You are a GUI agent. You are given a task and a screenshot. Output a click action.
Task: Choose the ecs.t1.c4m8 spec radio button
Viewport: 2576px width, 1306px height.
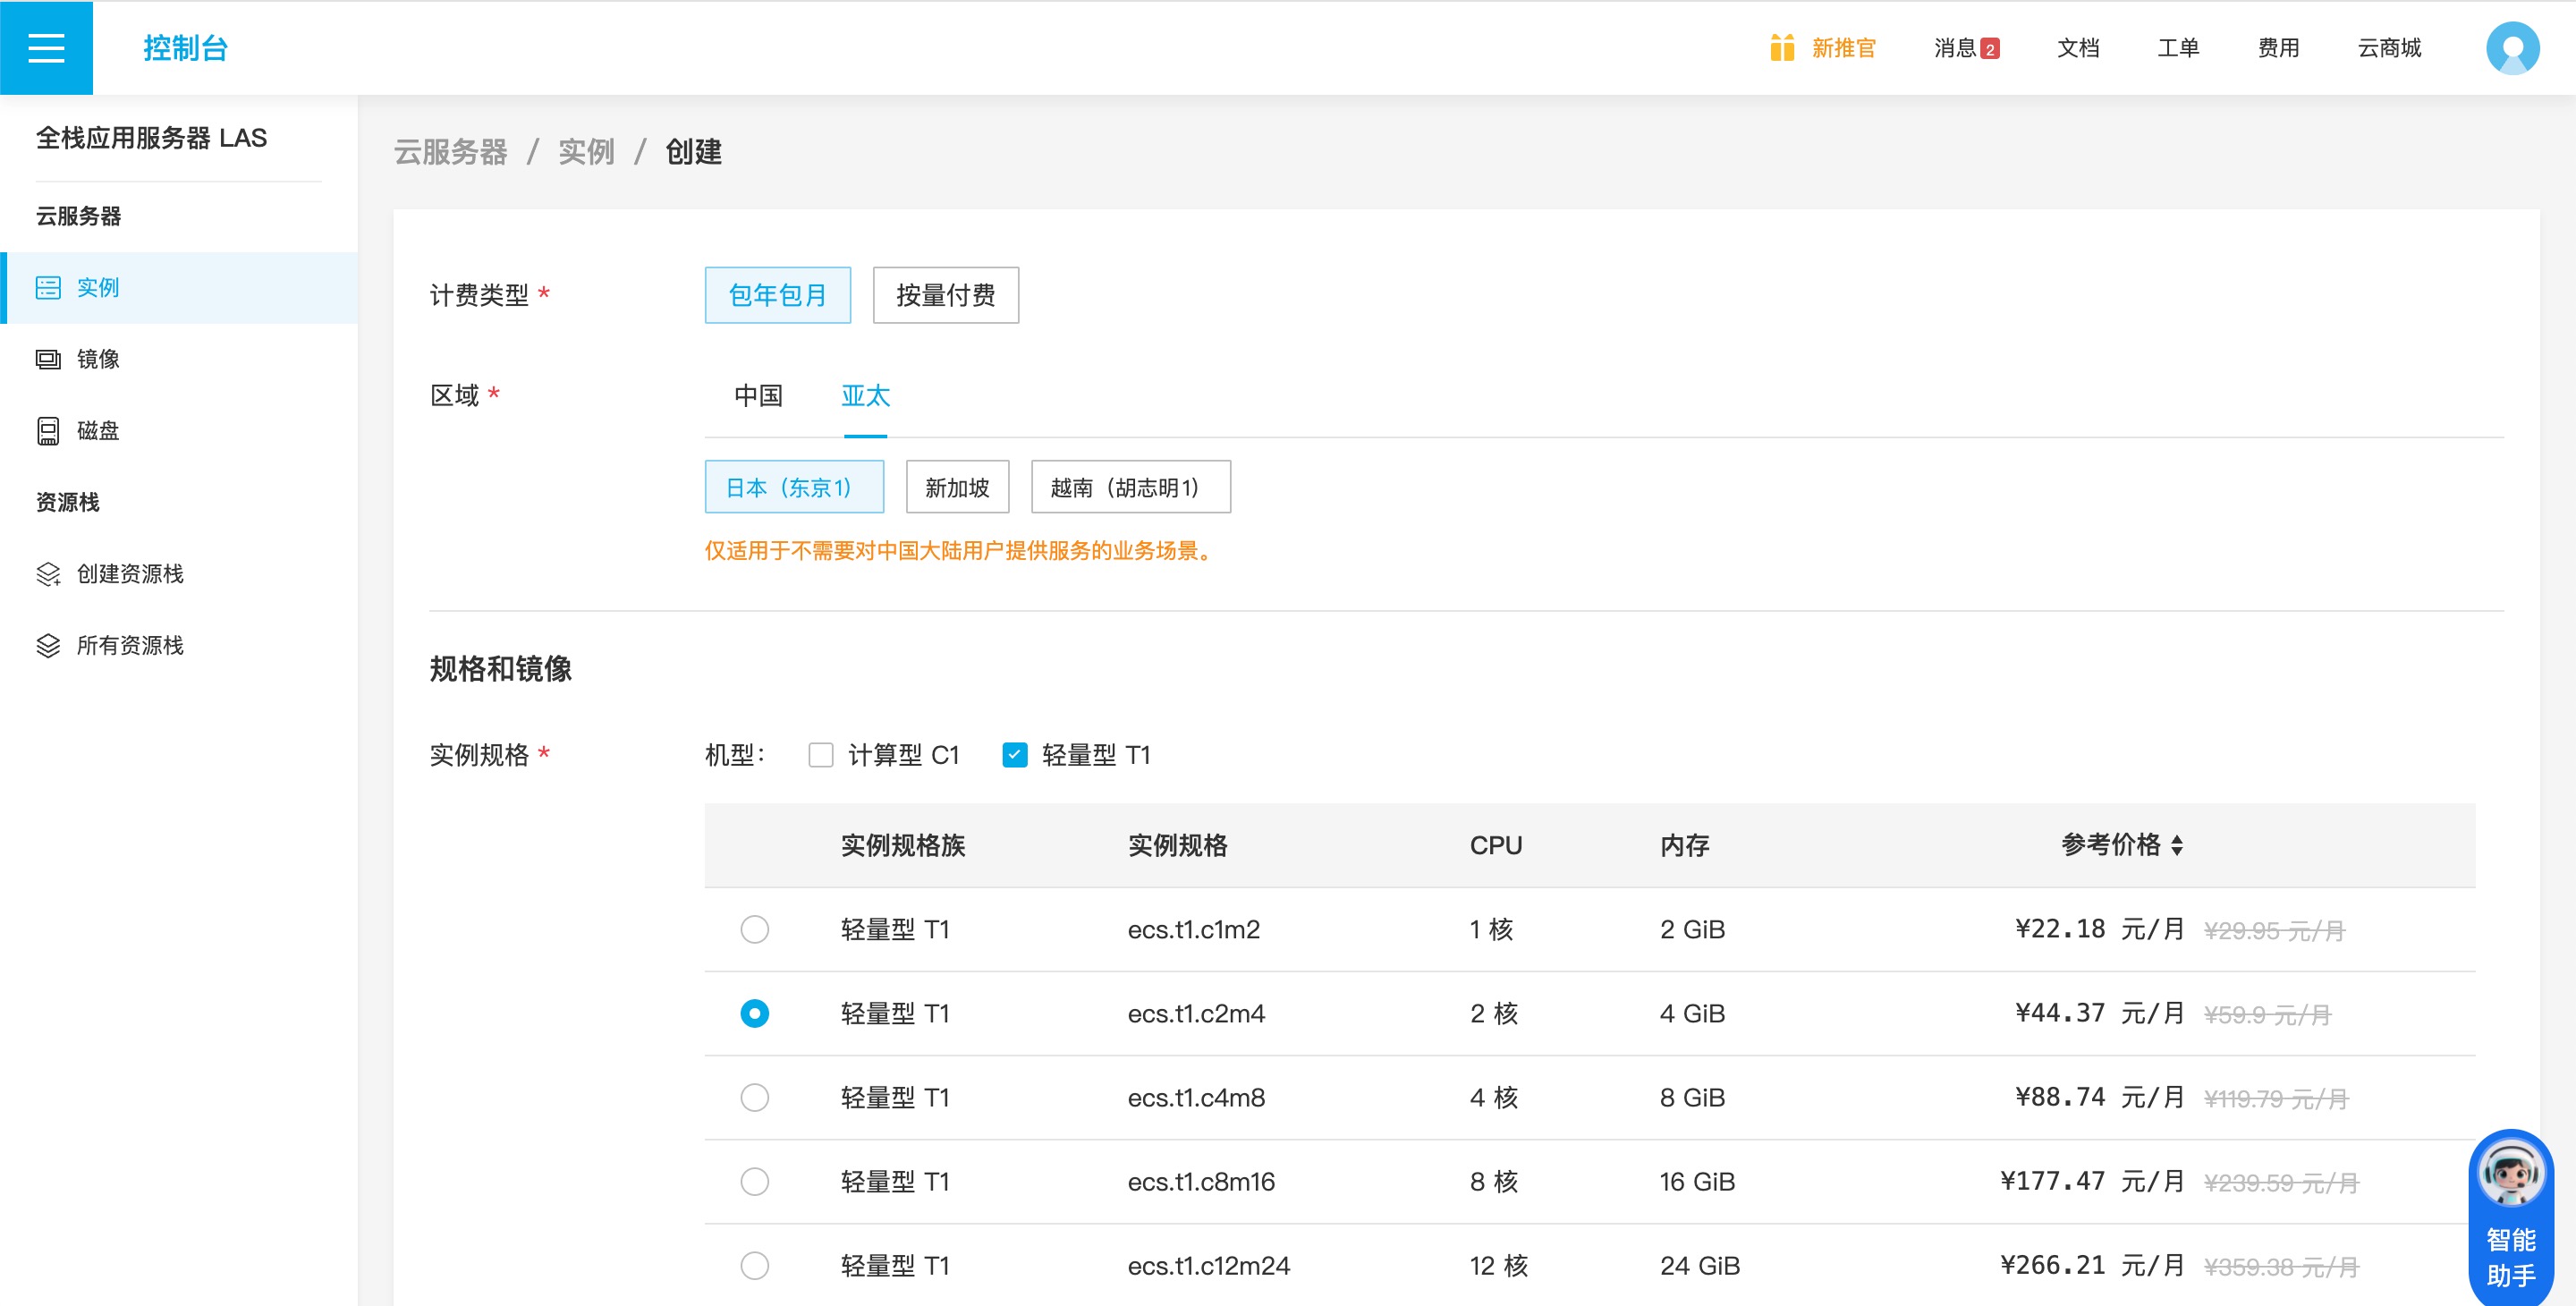point(754,1097)
